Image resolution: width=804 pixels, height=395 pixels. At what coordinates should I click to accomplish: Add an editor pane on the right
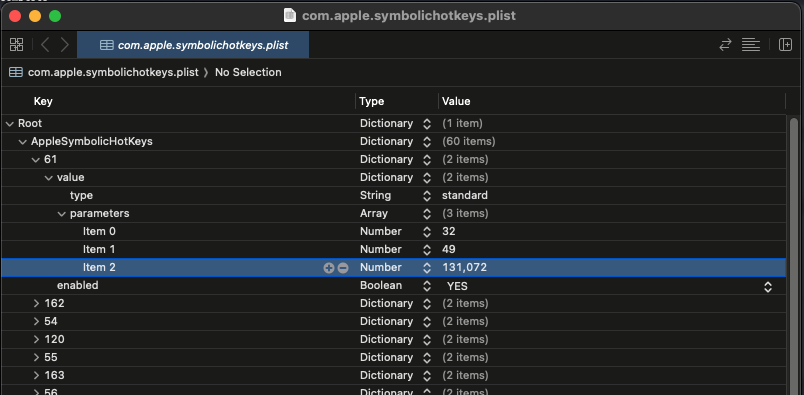pos(785,45)
